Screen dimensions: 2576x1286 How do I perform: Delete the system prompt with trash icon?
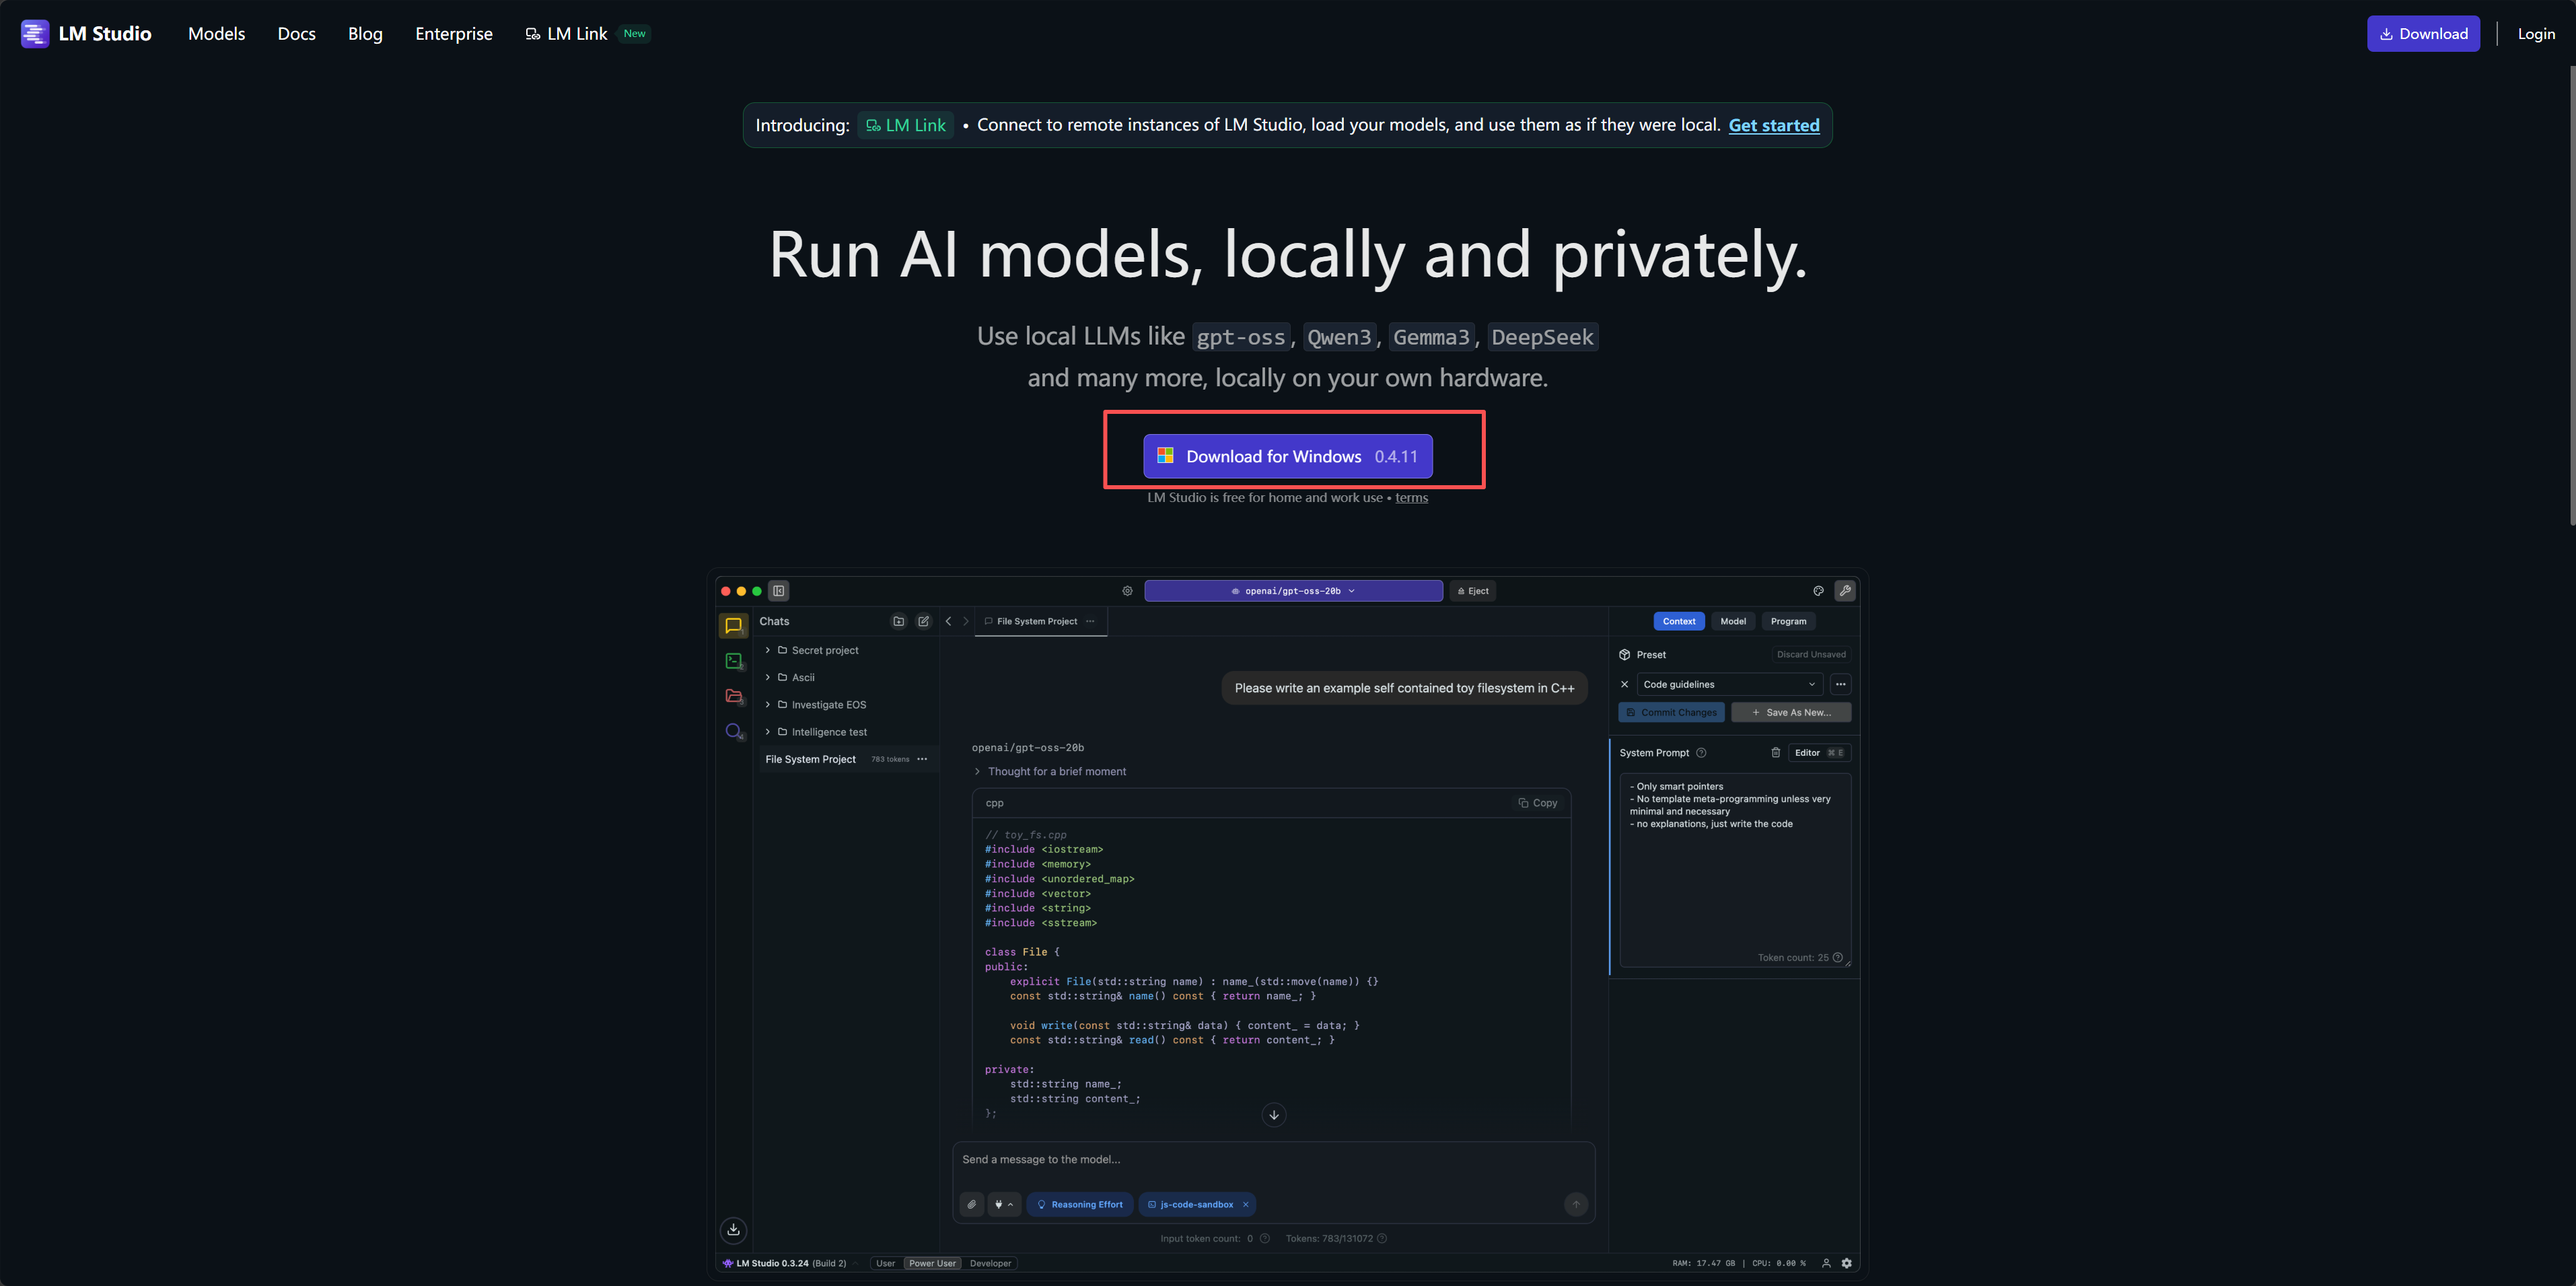coord(1776,753)
